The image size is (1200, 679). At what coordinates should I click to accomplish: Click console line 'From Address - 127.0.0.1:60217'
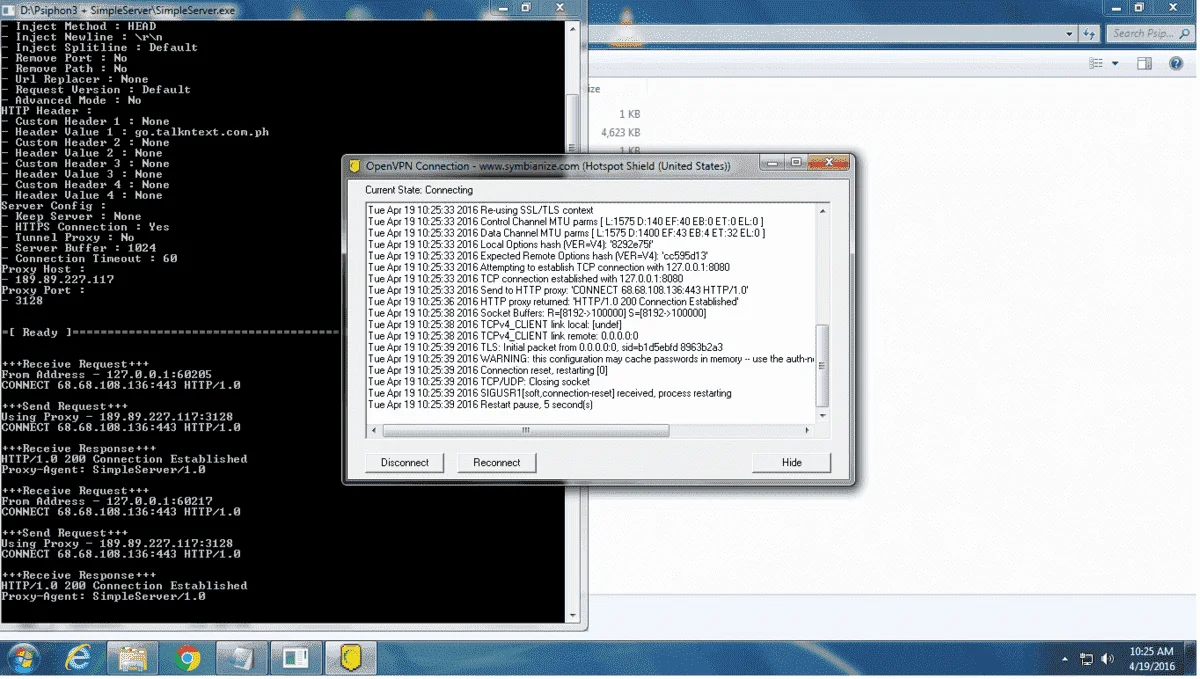[x=107, y=501]
